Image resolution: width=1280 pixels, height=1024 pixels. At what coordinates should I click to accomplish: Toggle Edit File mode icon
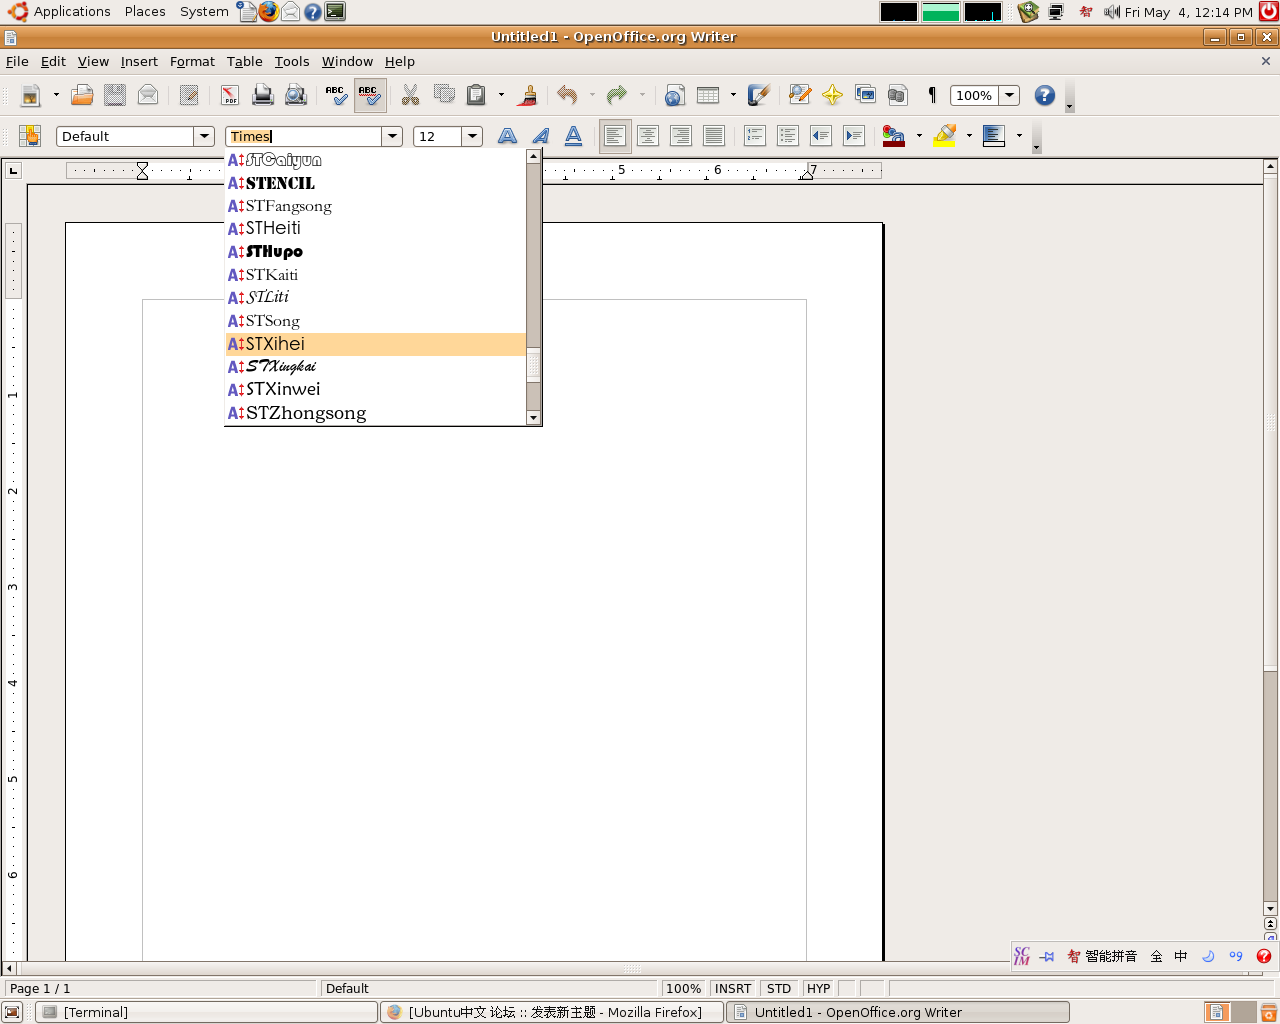tap(189, 95)
